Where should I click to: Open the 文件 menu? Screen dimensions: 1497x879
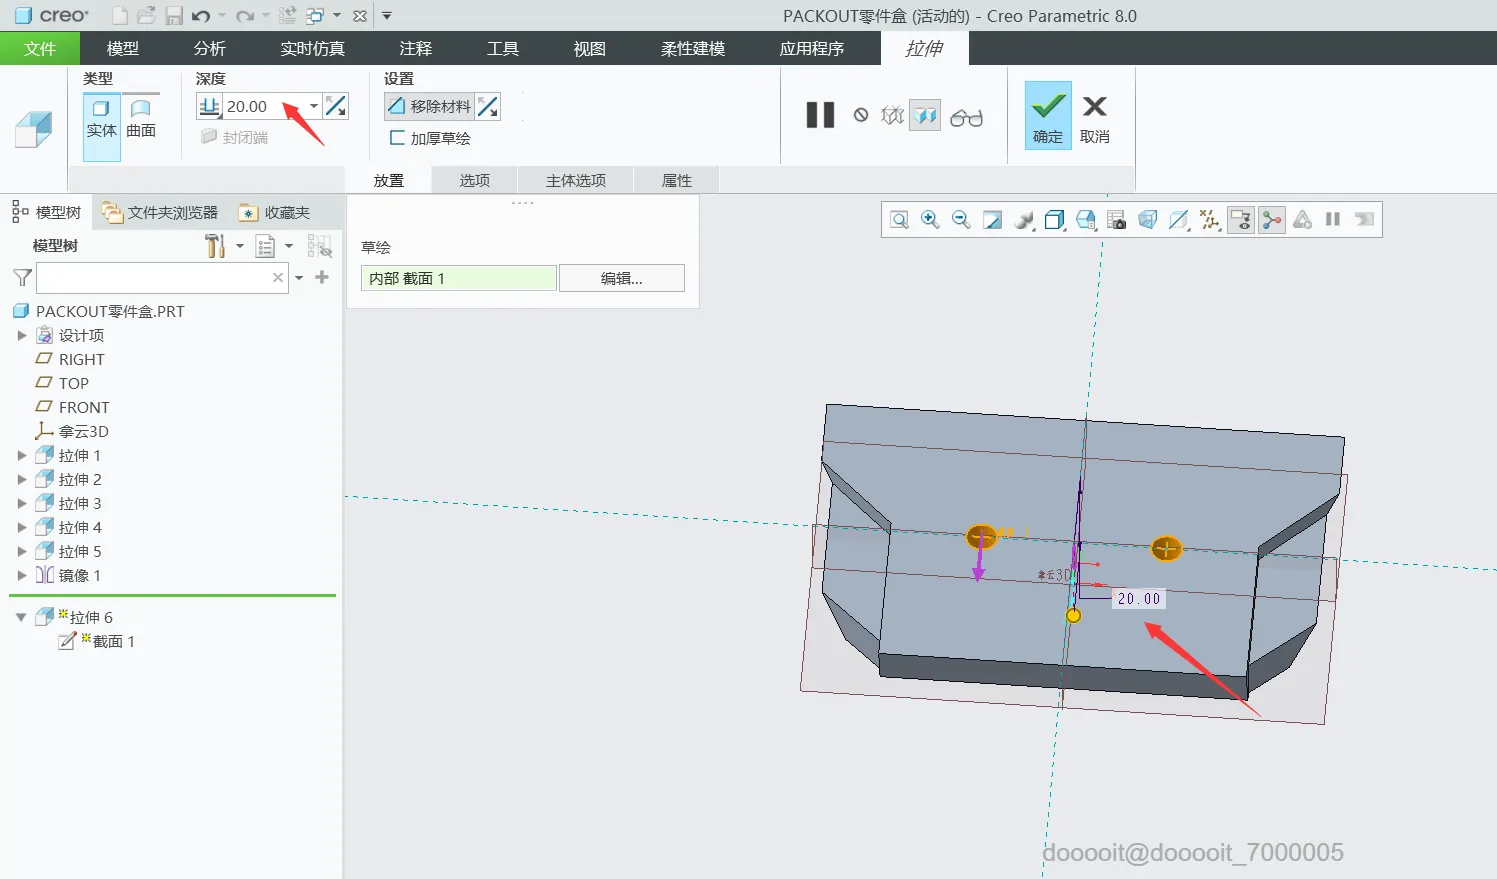(x=40, y=48)
